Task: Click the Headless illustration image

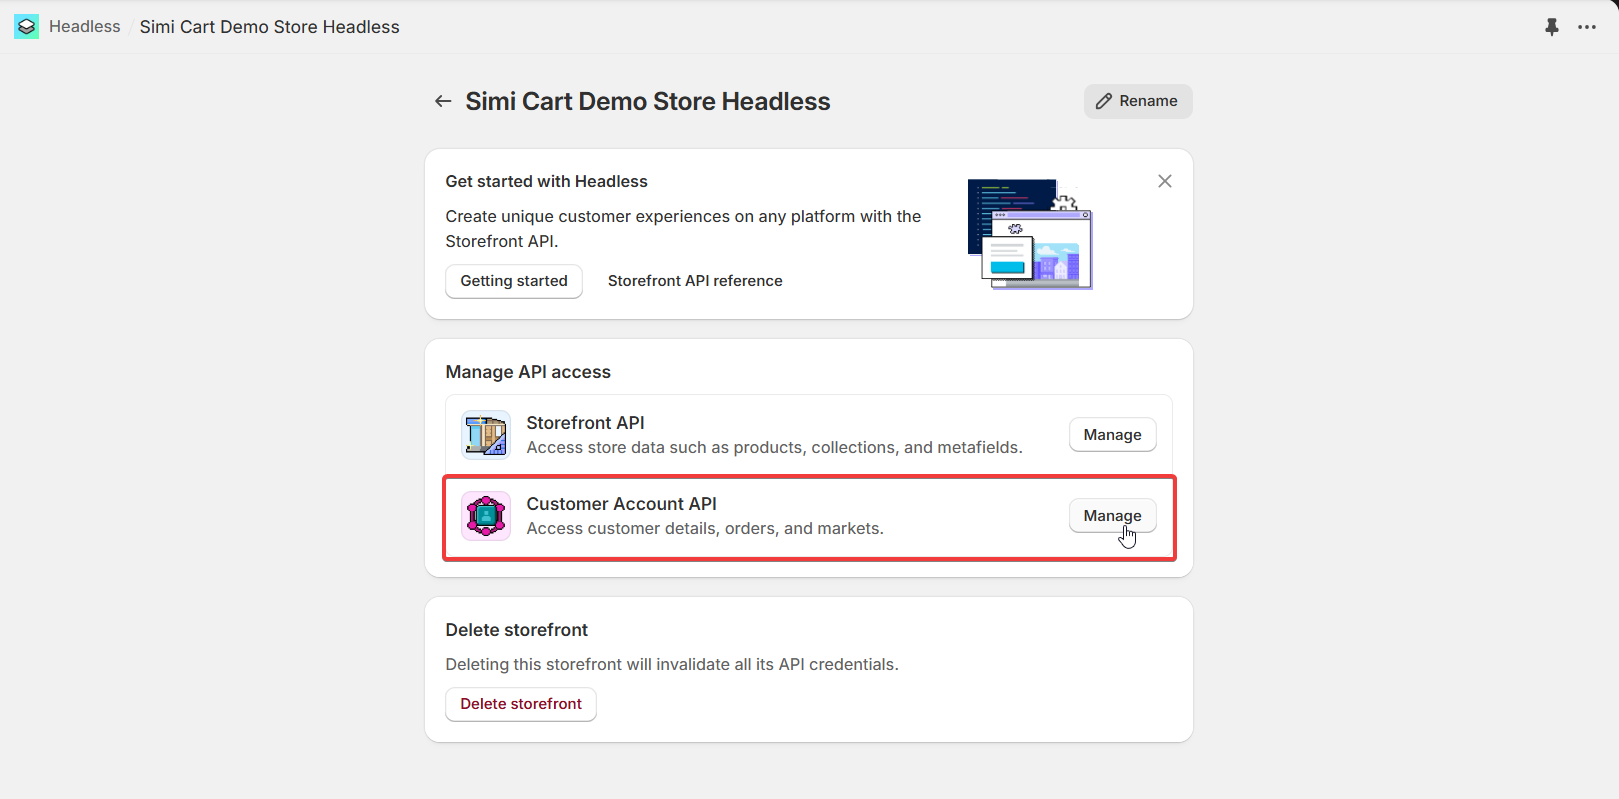Action: click(1029, 234)
